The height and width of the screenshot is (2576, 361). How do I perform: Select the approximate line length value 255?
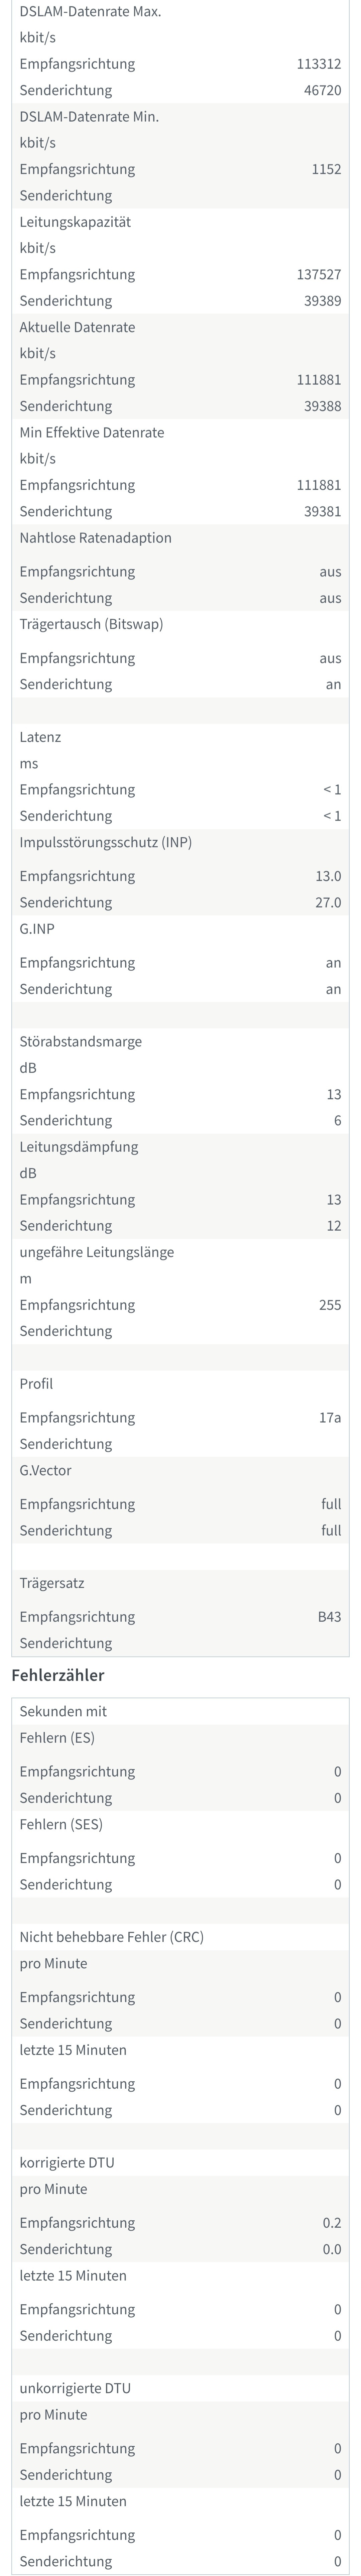[x=330, y=1305]
